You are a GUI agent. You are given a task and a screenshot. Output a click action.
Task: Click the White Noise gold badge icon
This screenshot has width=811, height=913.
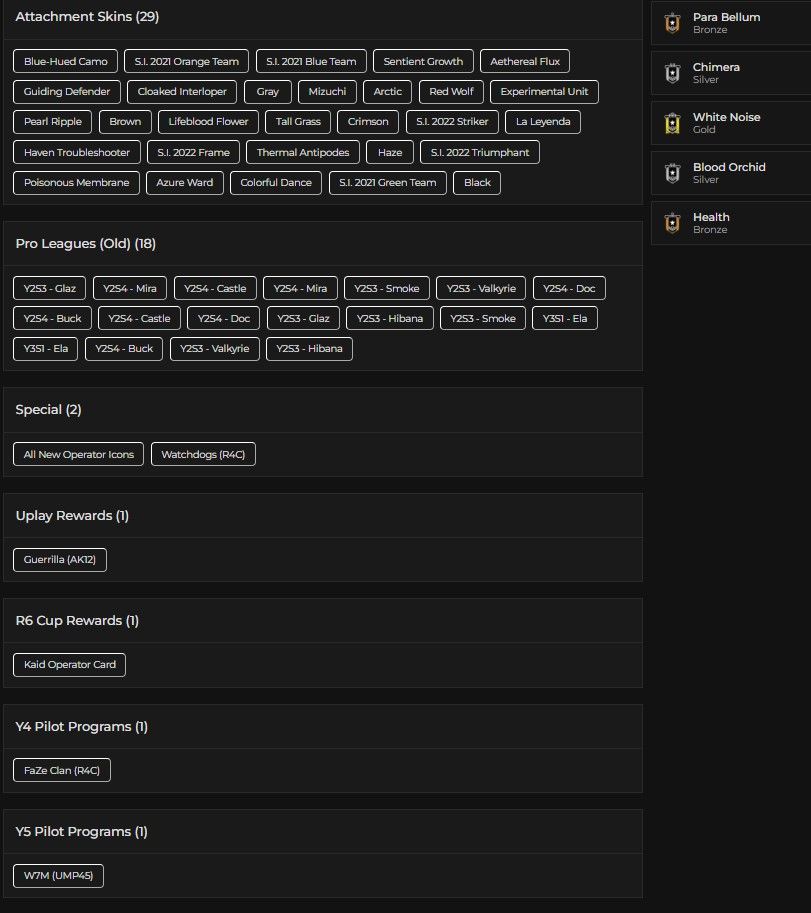(x=672, y=123)
